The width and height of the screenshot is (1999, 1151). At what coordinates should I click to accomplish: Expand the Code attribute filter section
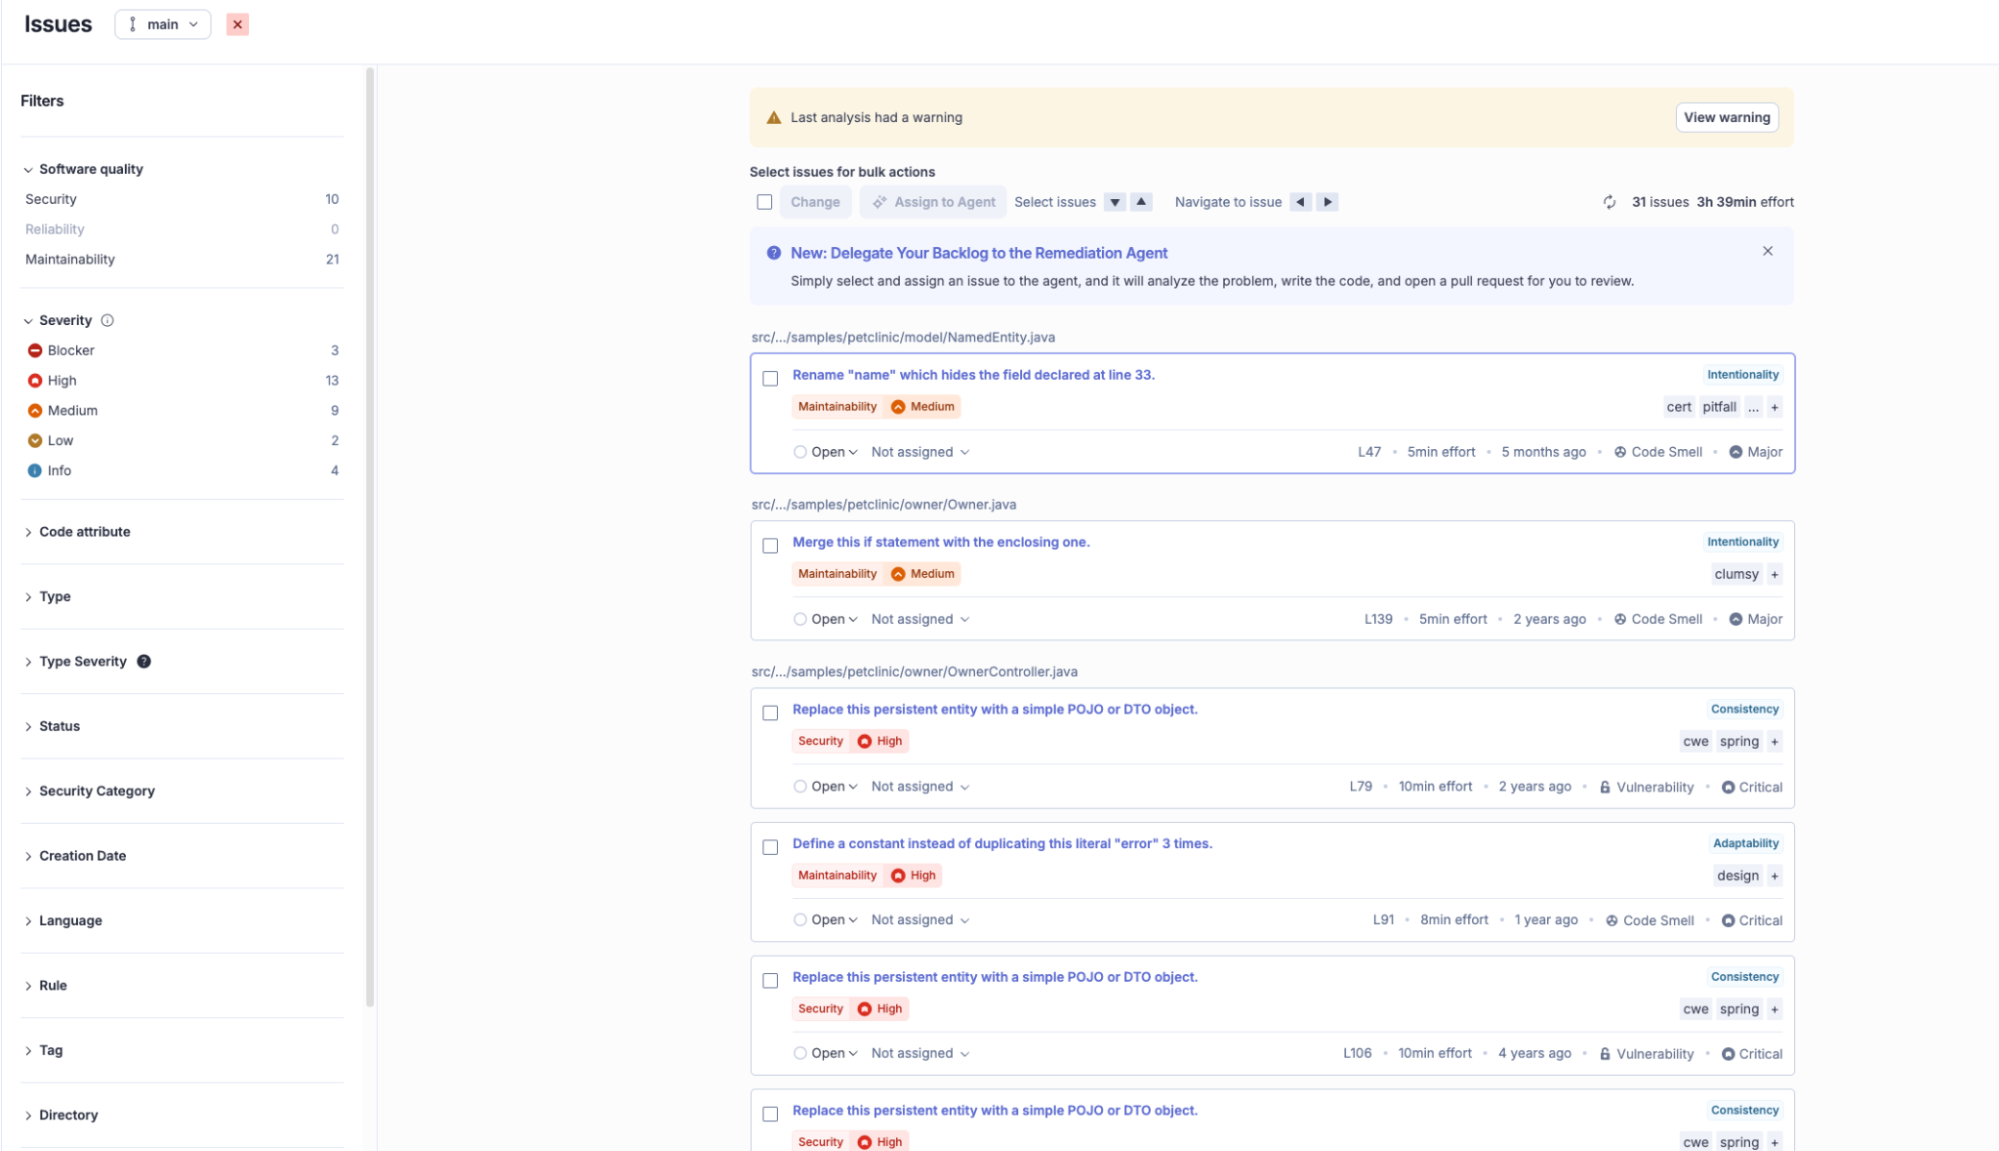point(85,532)
